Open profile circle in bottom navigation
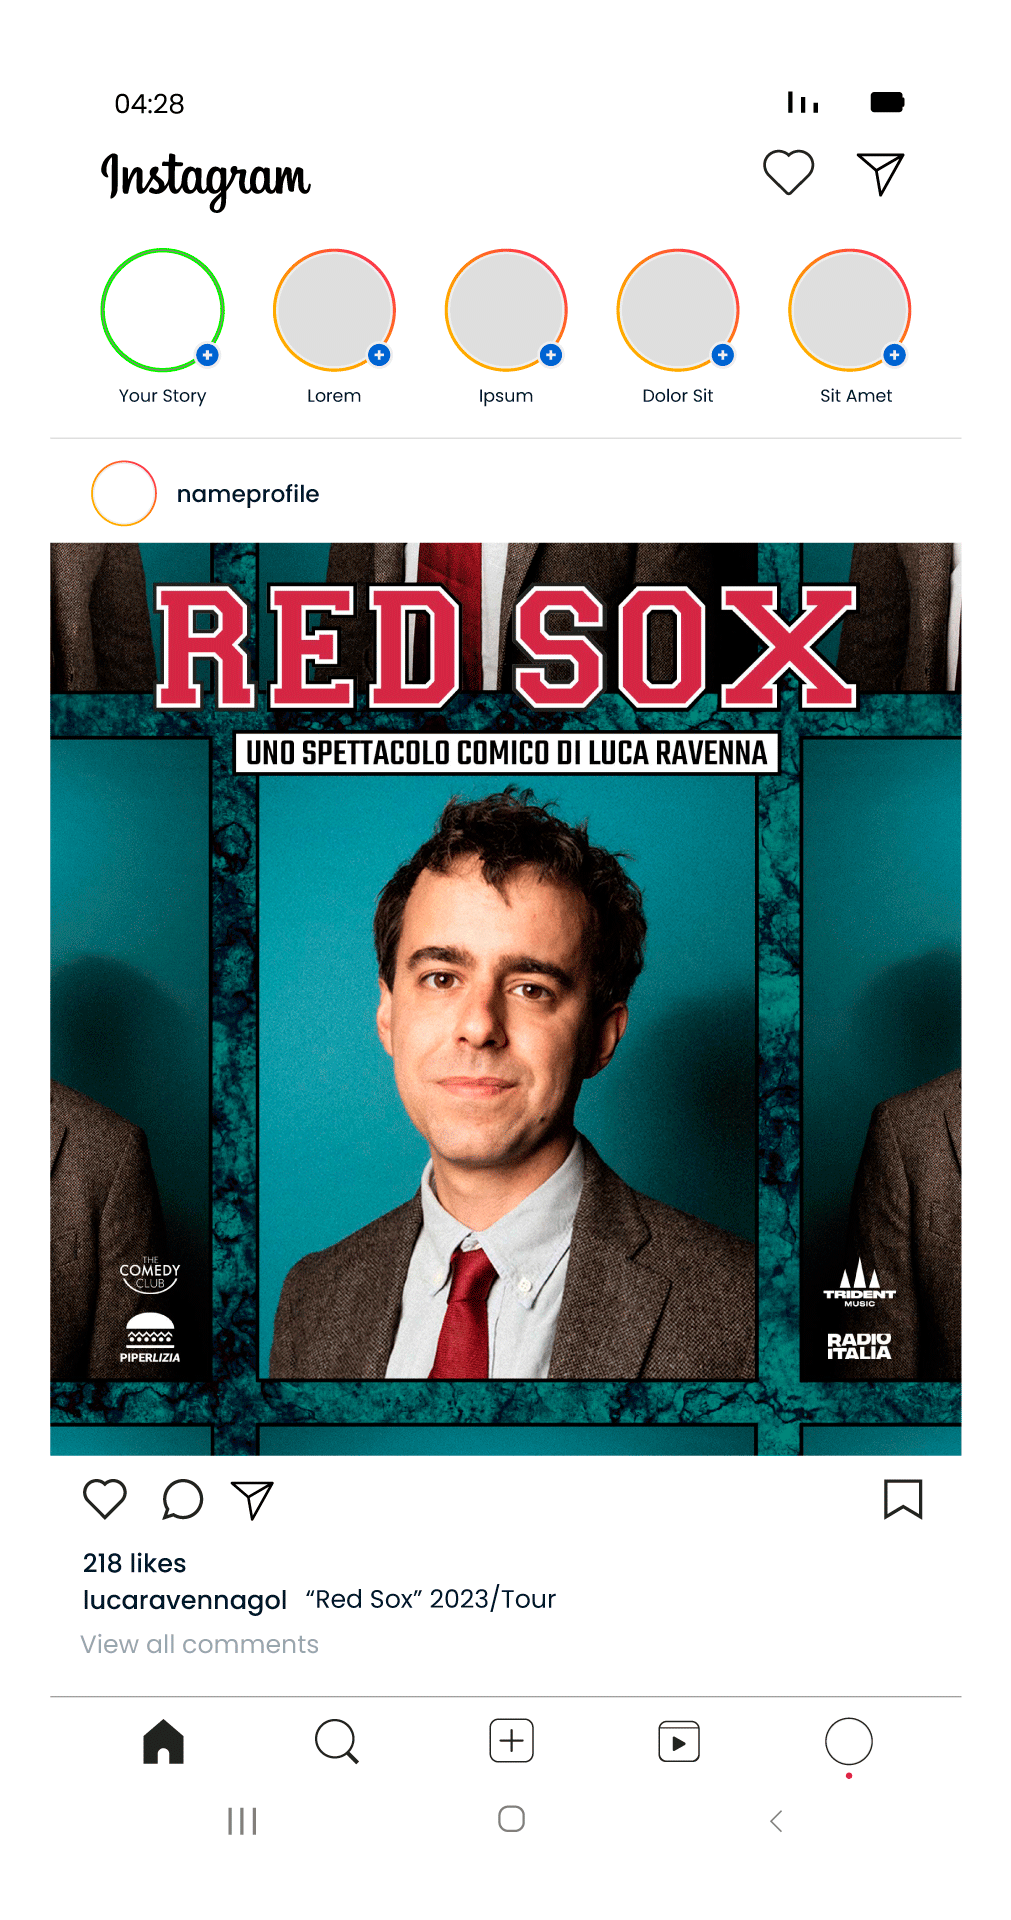 coord(849,1741)
